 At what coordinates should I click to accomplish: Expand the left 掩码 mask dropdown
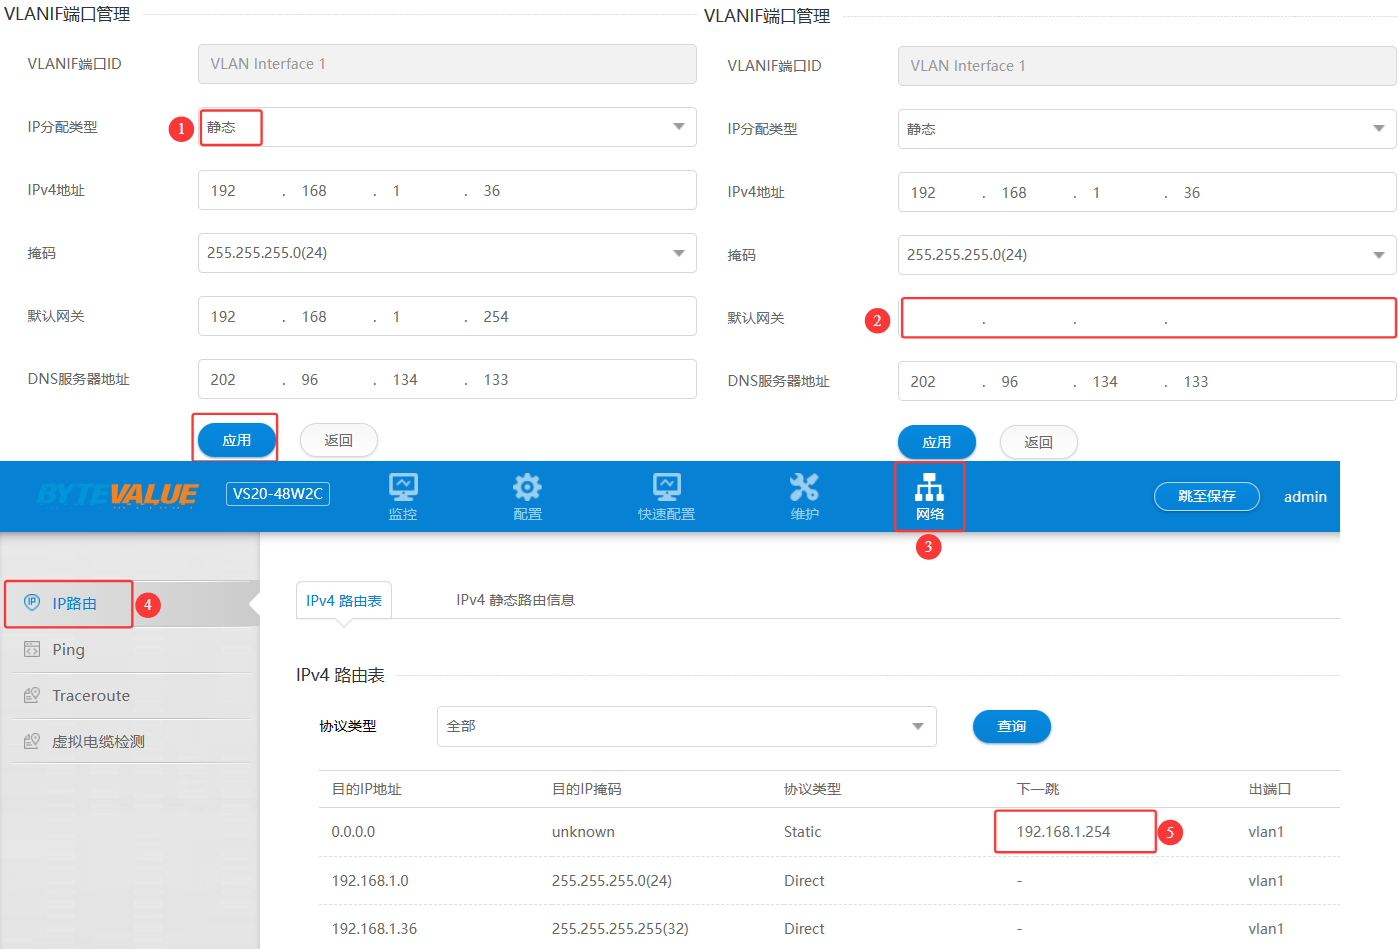tap(447, 253)
